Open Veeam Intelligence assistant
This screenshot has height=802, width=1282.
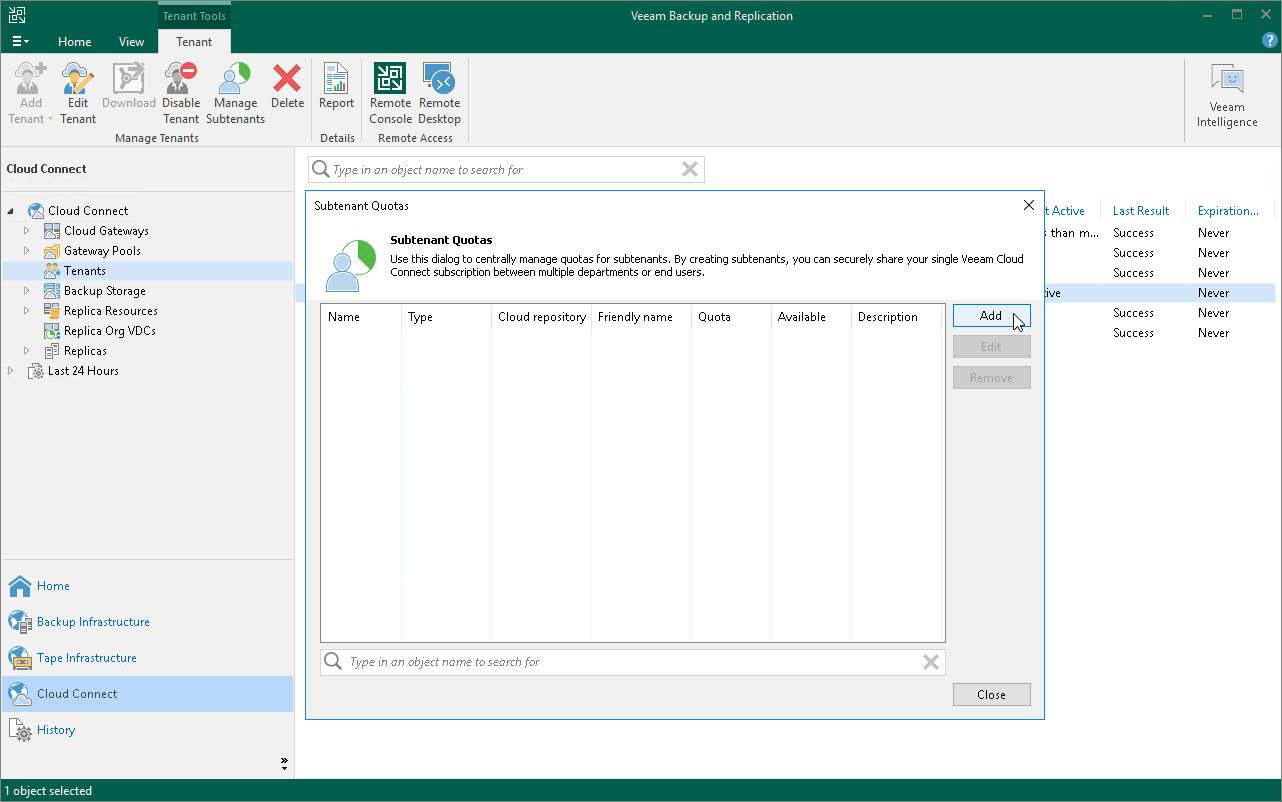pyautogui.click(x=1227, y=95)
